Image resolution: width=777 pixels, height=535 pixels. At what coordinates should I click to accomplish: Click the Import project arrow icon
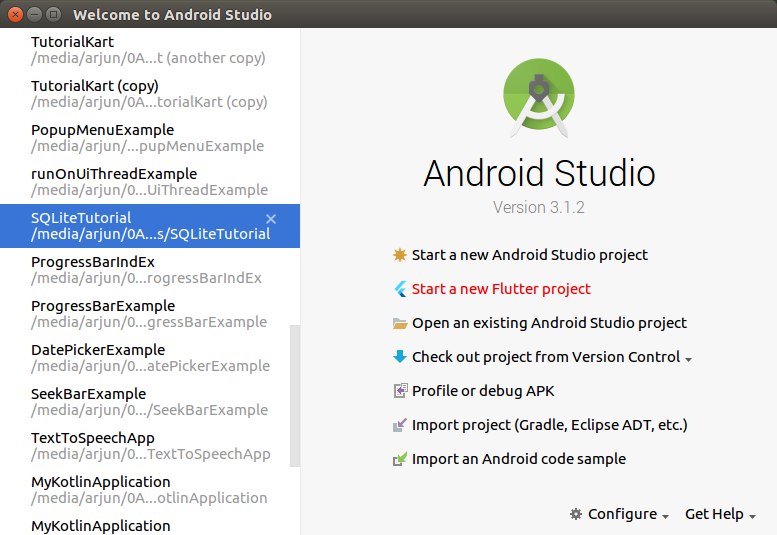pos(400,425)
